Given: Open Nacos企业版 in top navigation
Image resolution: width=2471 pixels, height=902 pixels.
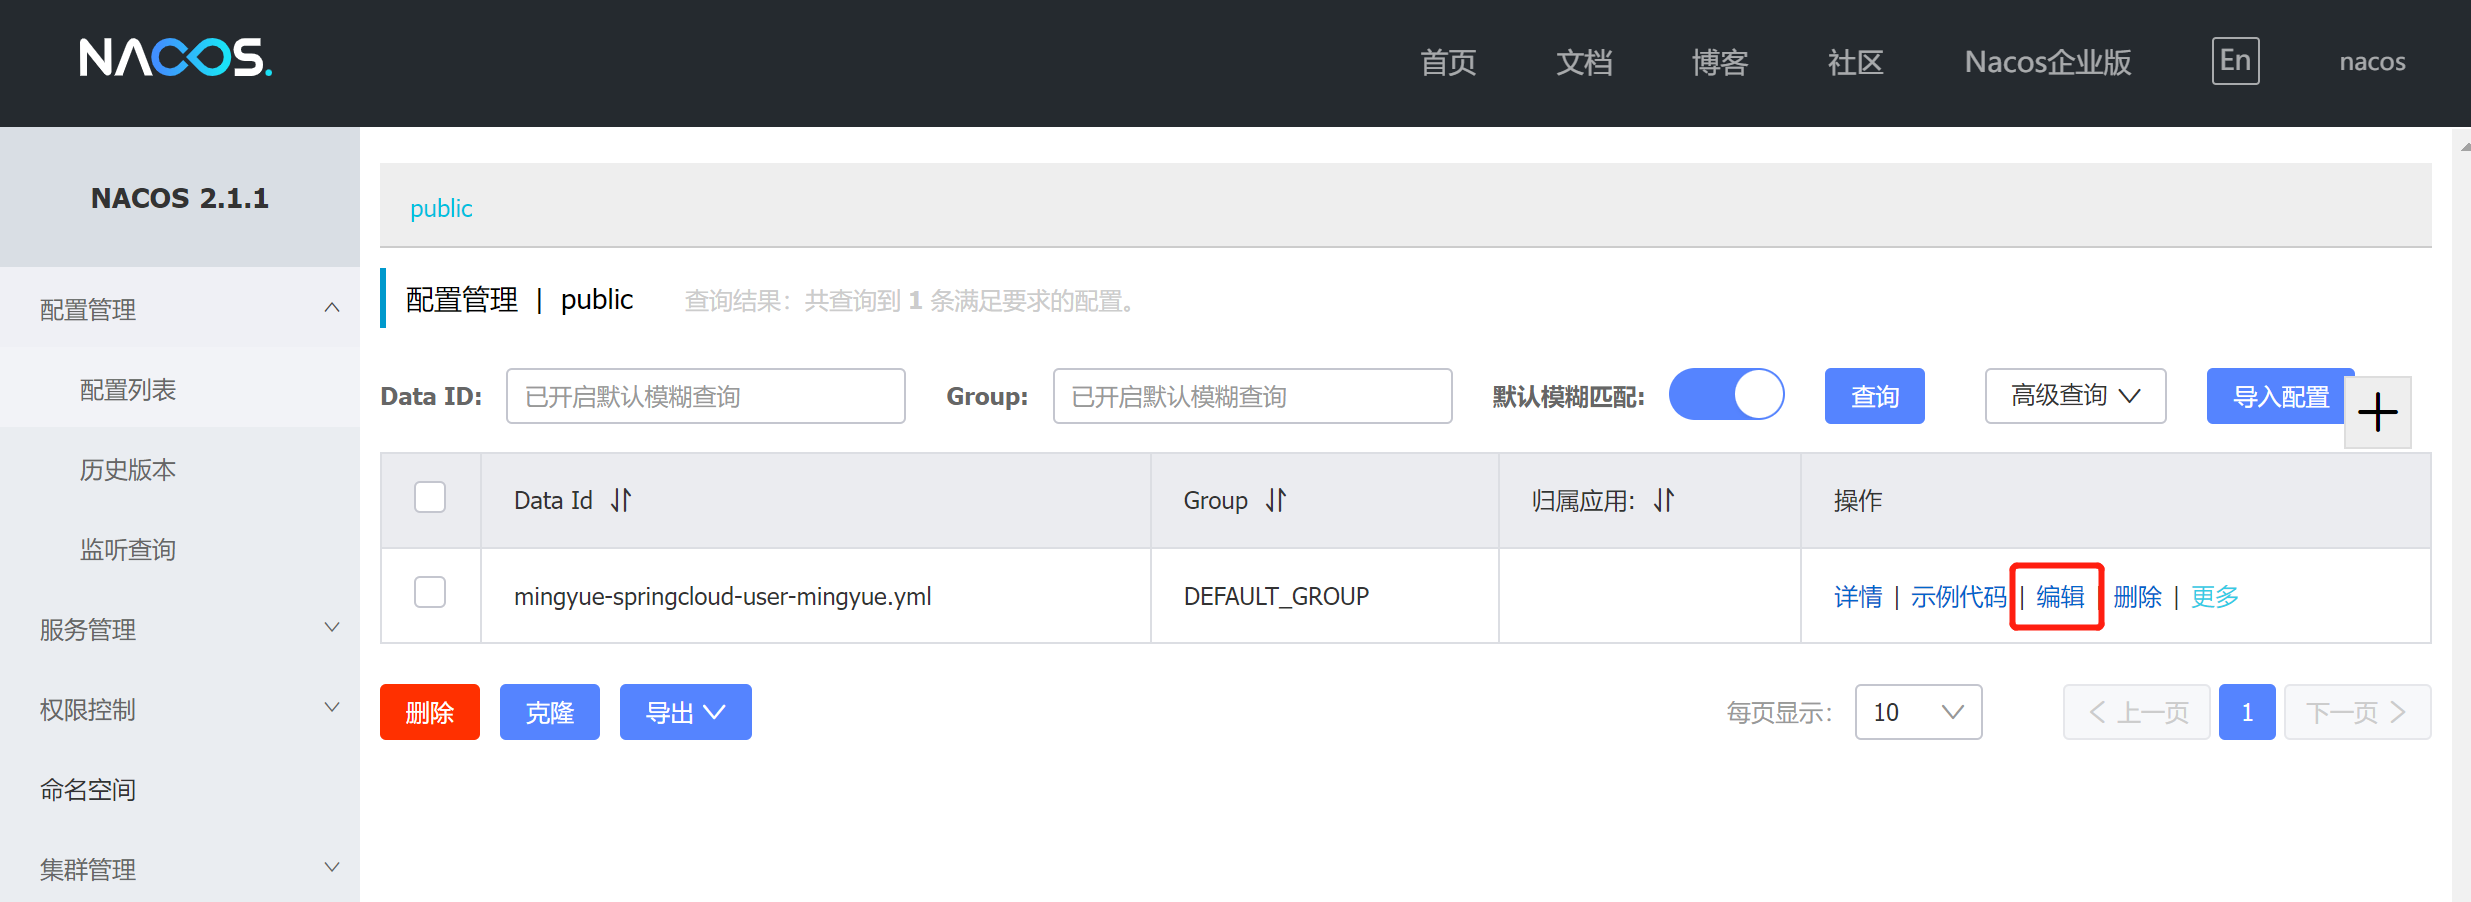Looking at the screenshot, I should coord(2048,62).
